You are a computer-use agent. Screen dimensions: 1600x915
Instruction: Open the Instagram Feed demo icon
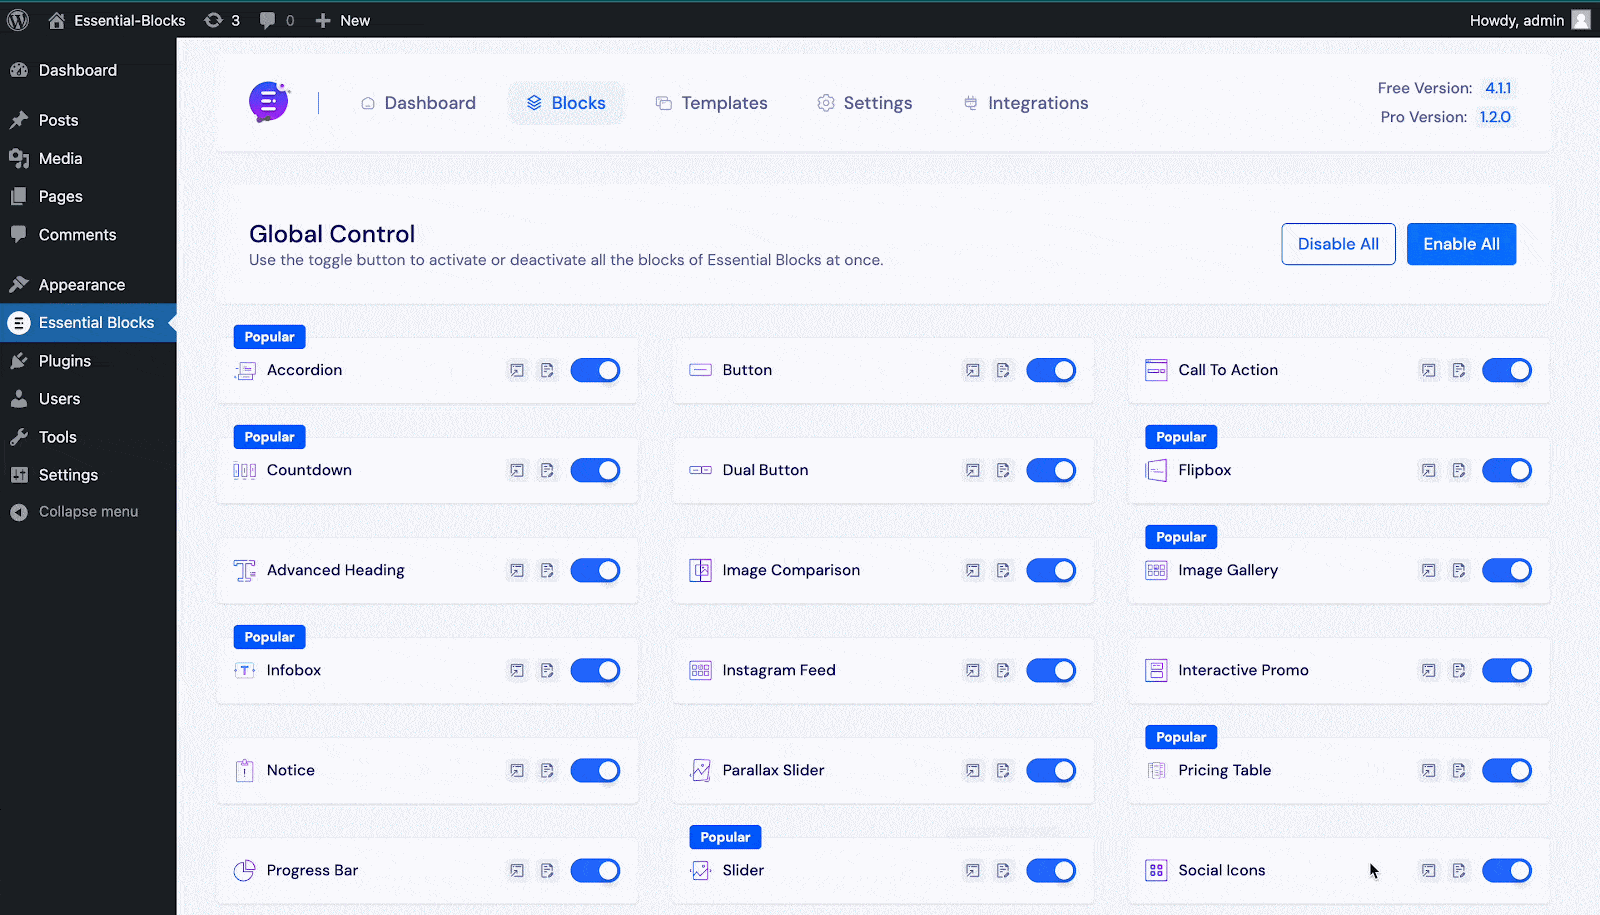(x=973, y=670)
